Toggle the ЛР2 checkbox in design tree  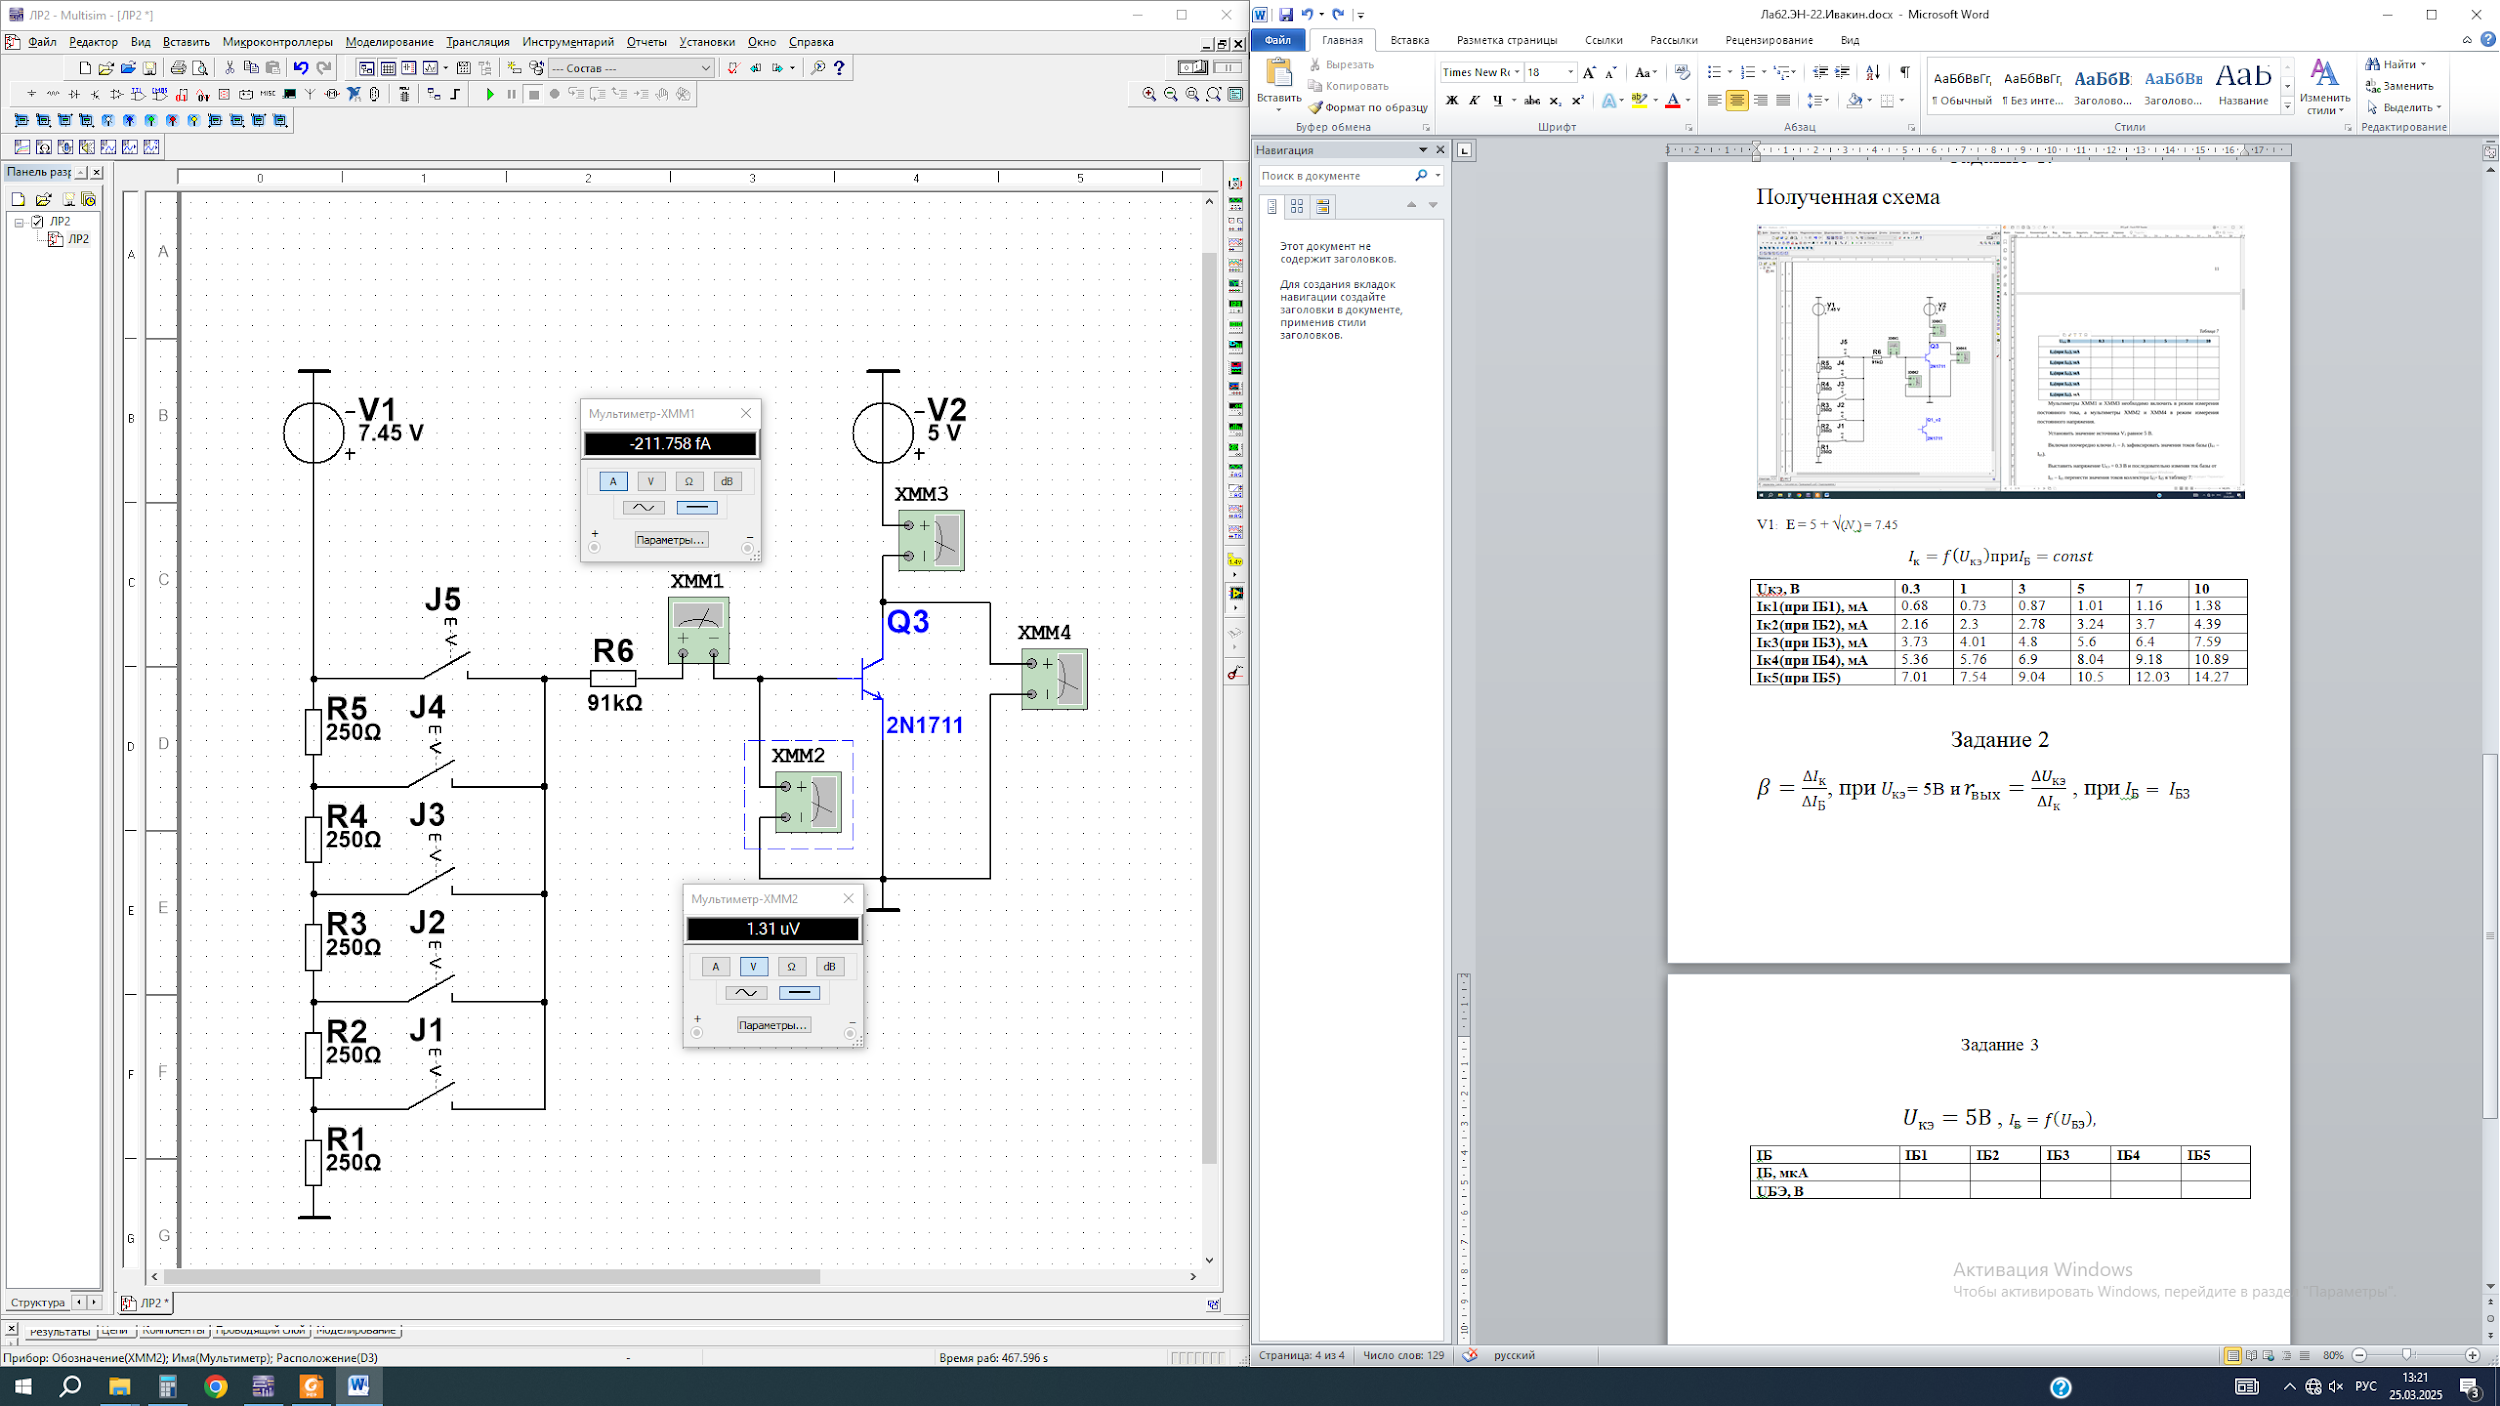tap(37, 221)
